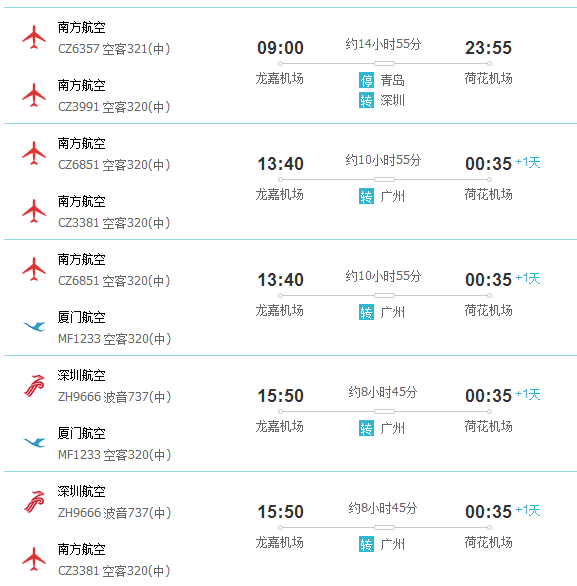Click the China Southern logo beside CZ3991
Screen dimensions: 577x586
coord(34,95)
